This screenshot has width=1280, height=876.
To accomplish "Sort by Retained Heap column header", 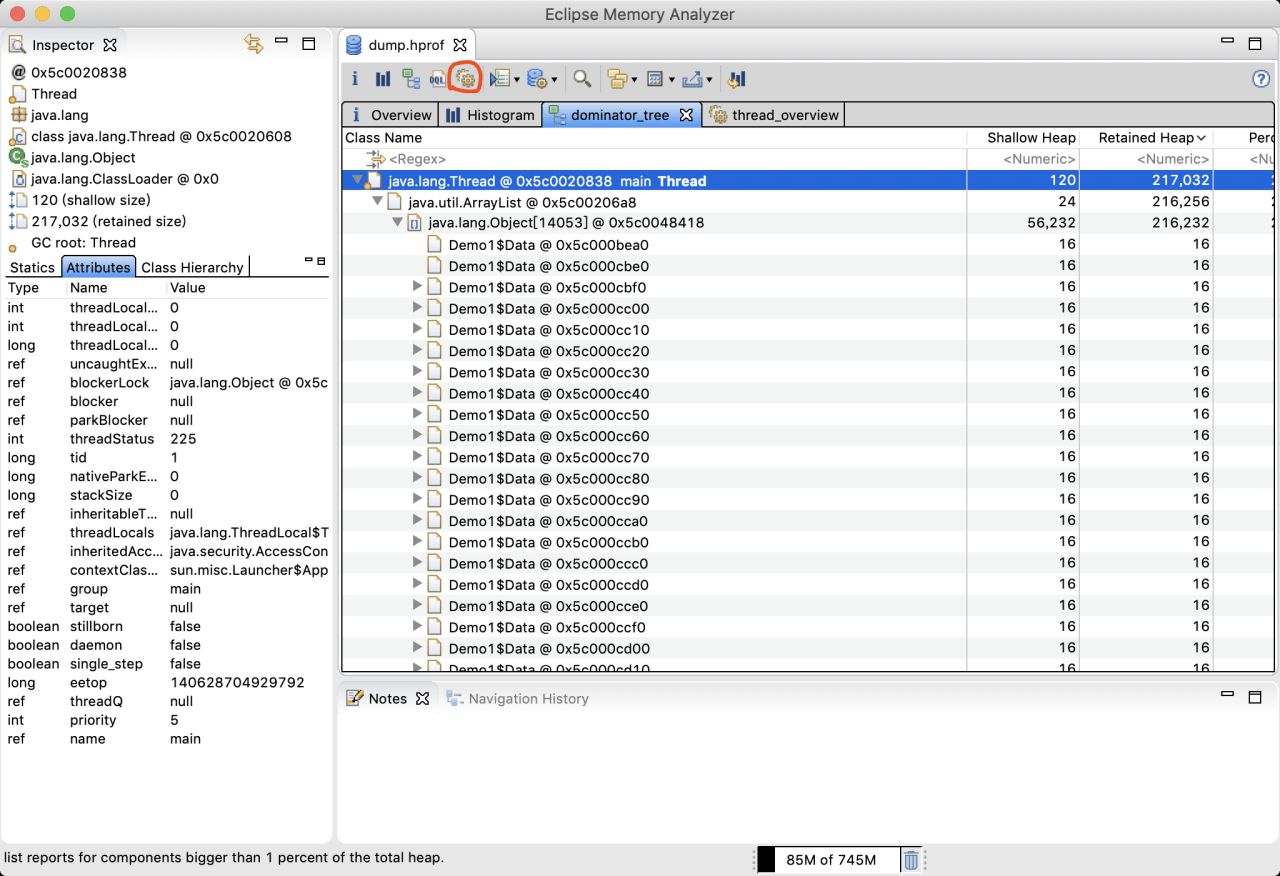I will click(1146, 138).
